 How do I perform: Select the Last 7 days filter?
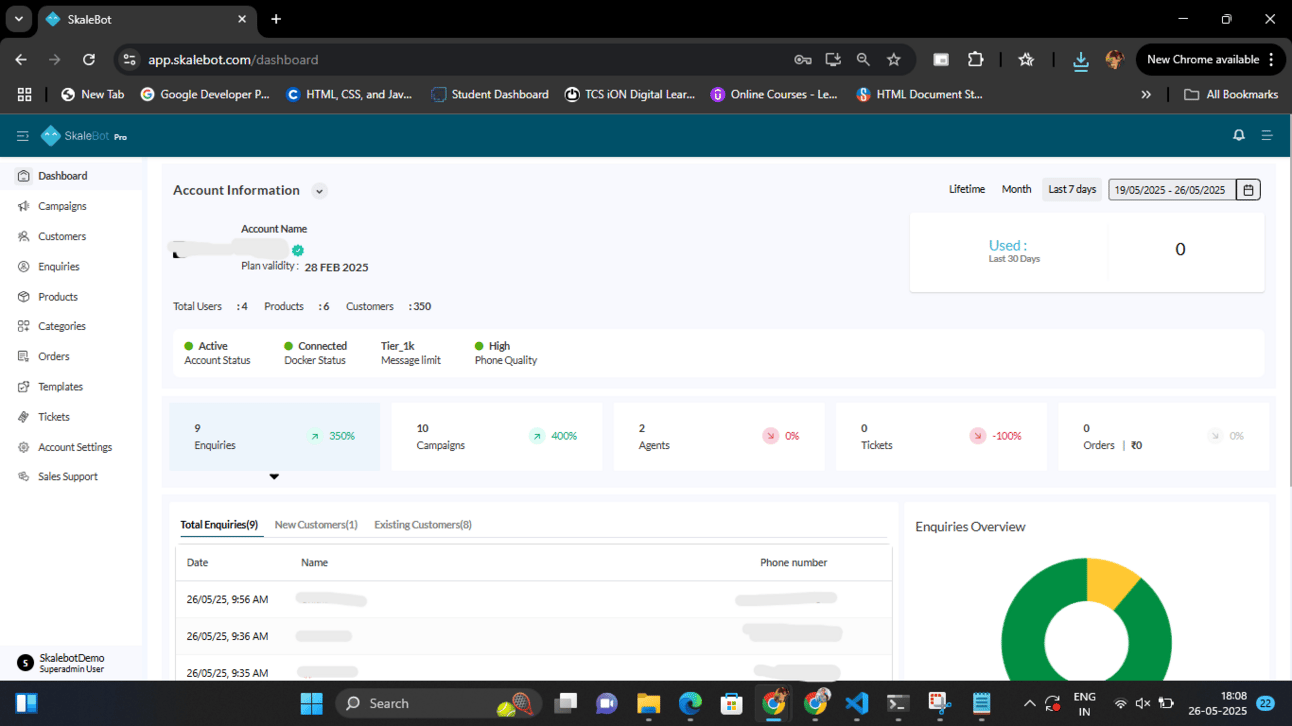pos(1072,189)
